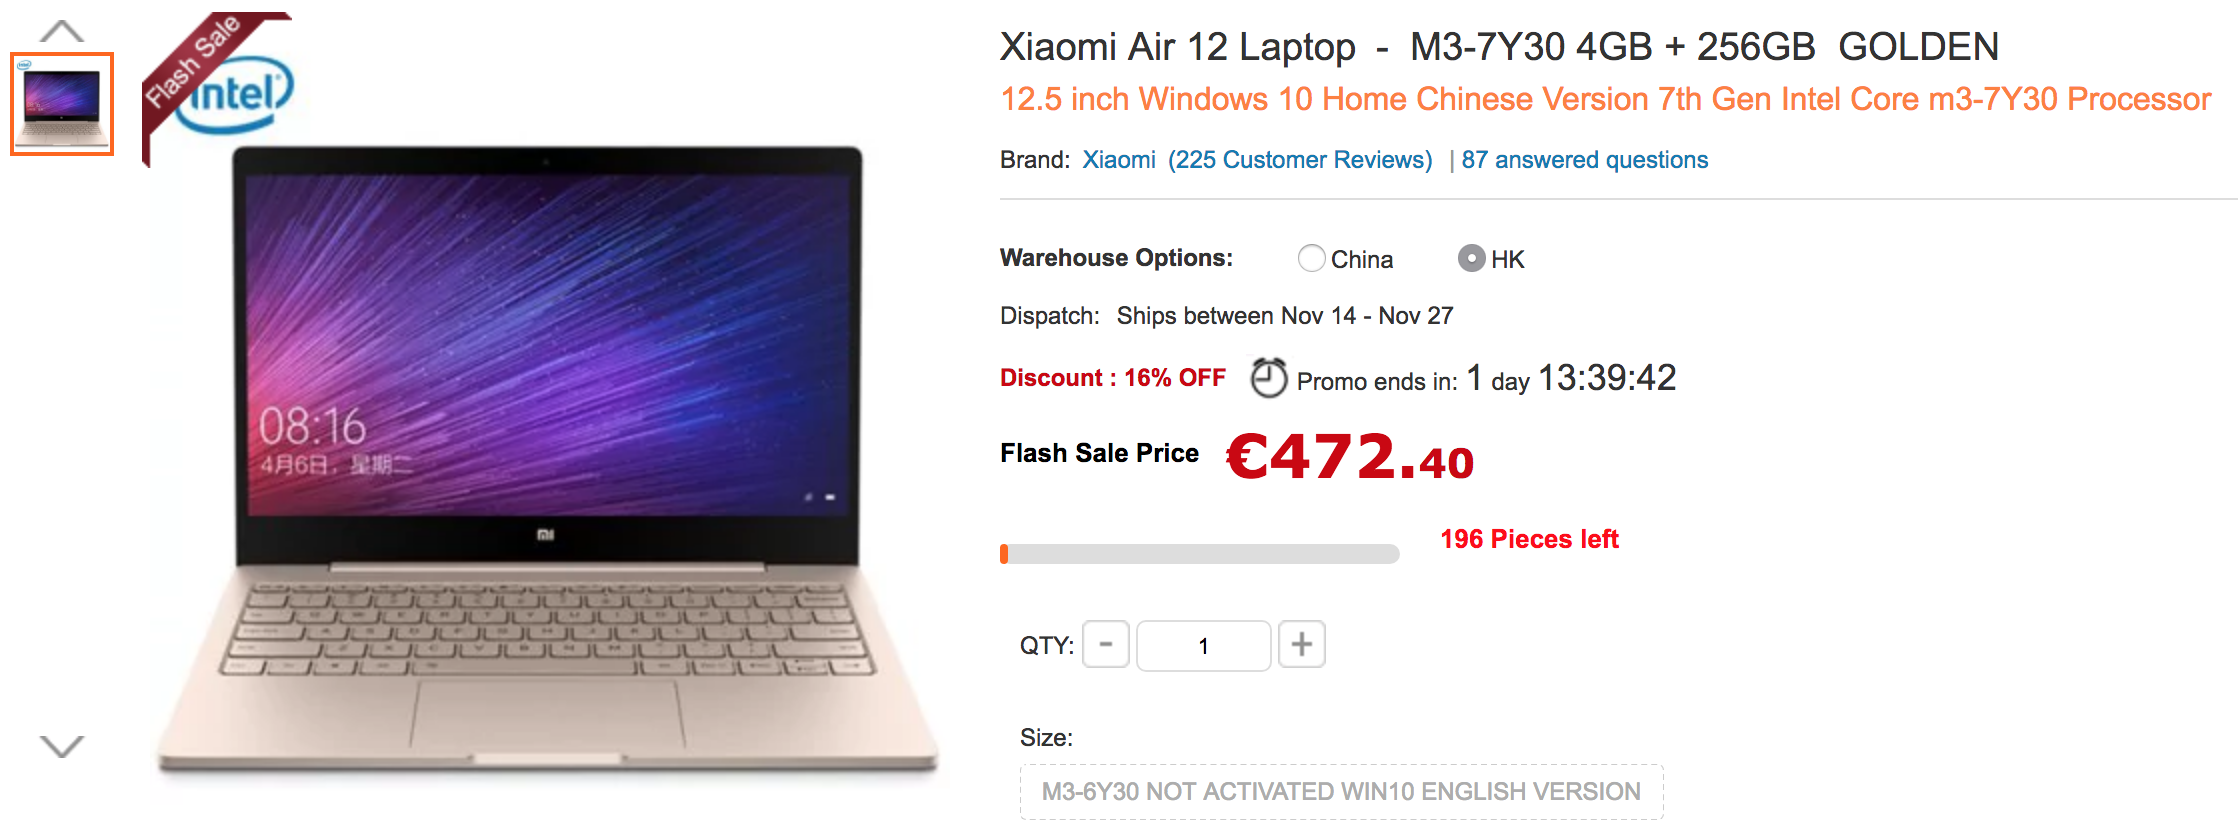This screenshot has height=830, width=2238.
Task: View the 87 answered questions
Action: (x=1585, y=160)
